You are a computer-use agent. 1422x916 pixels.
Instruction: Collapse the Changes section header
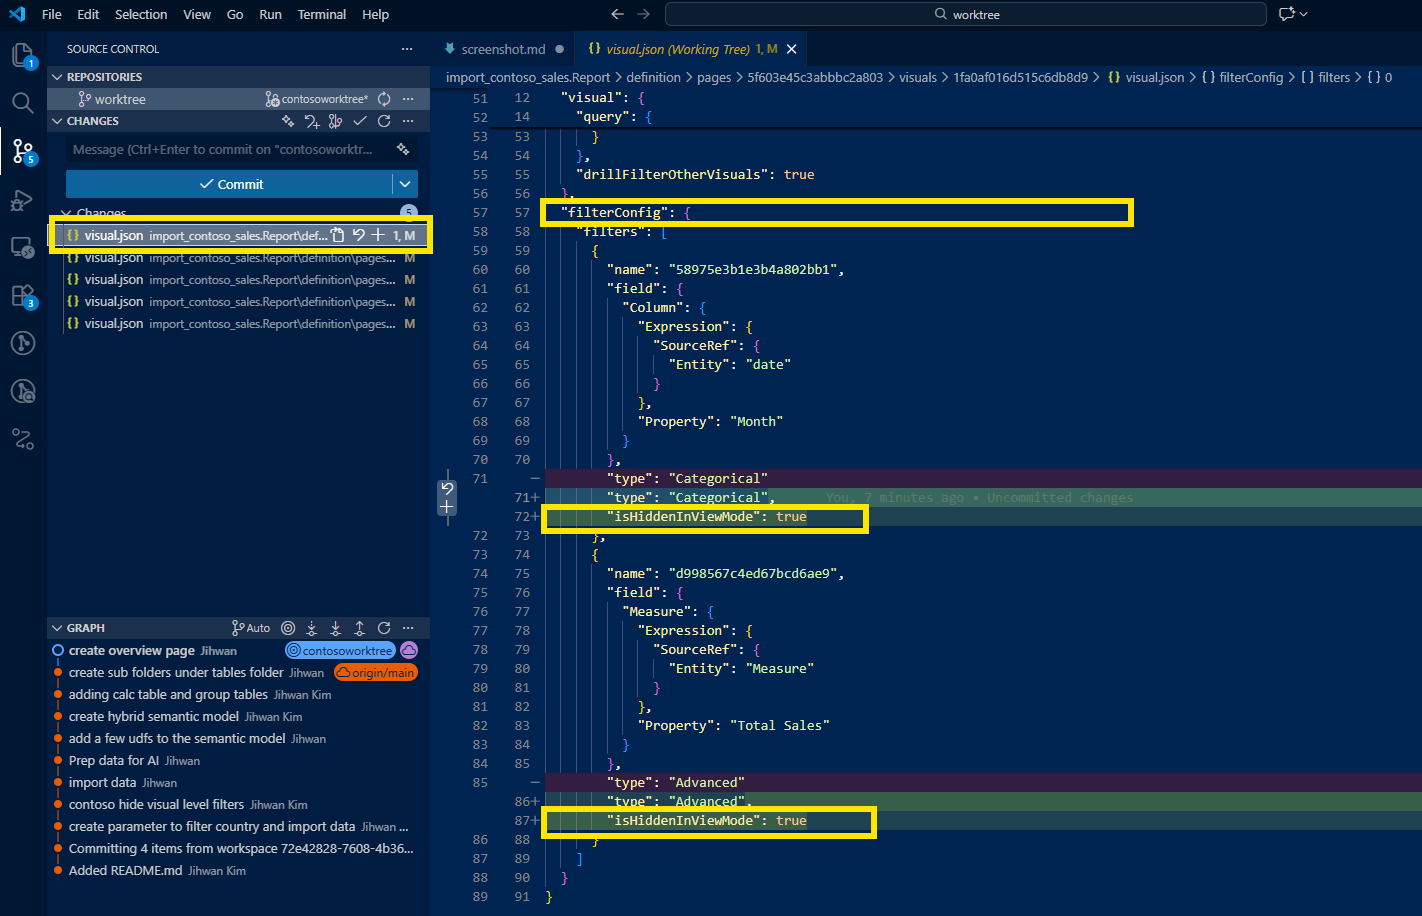pos(57,121)
